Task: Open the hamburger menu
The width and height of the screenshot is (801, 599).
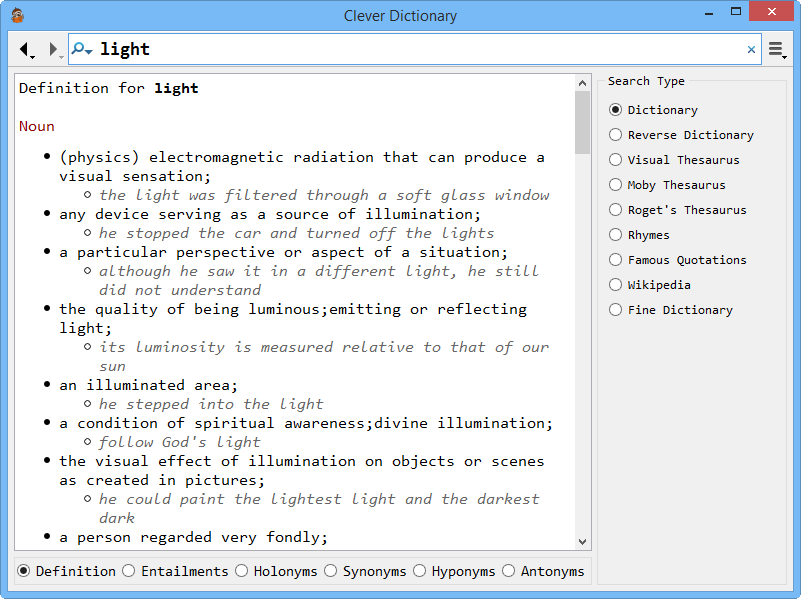Action: click(x=777, y=50)
